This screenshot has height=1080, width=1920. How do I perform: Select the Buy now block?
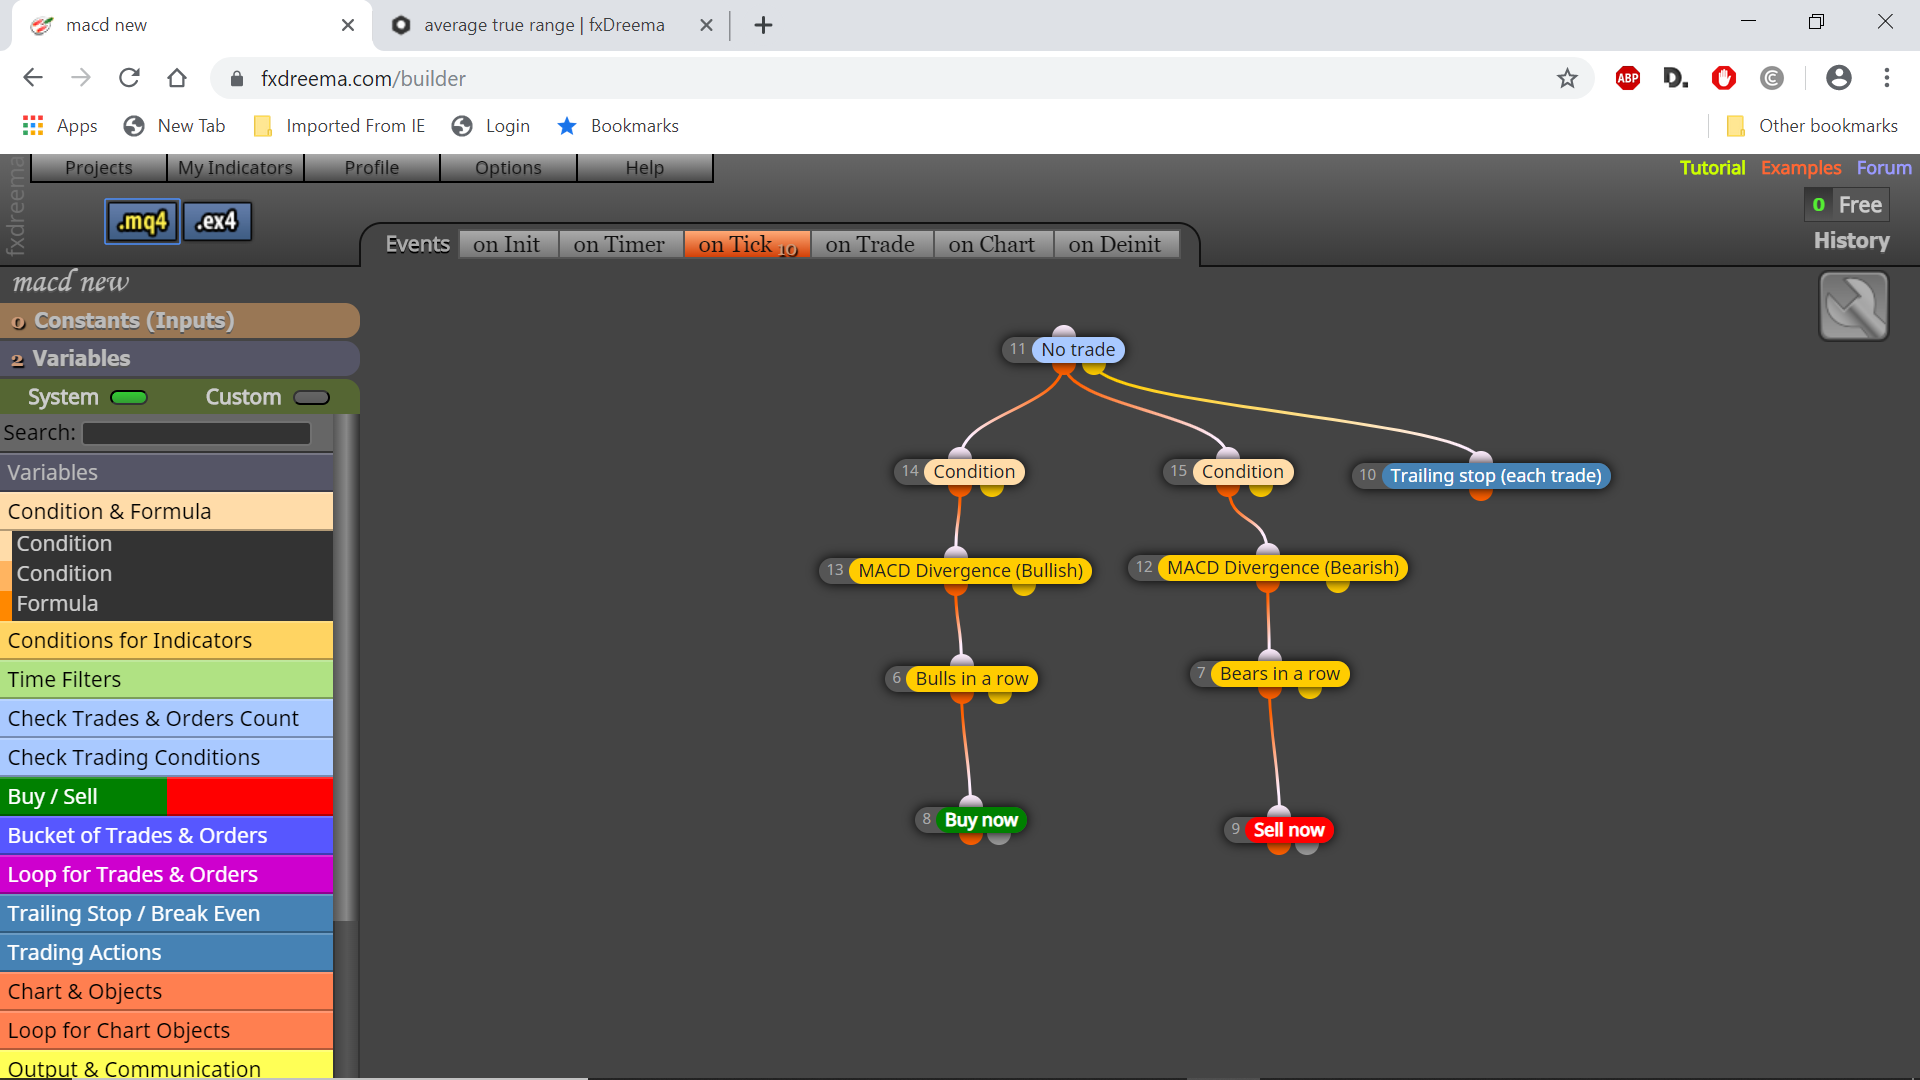[x=981, y=820]
